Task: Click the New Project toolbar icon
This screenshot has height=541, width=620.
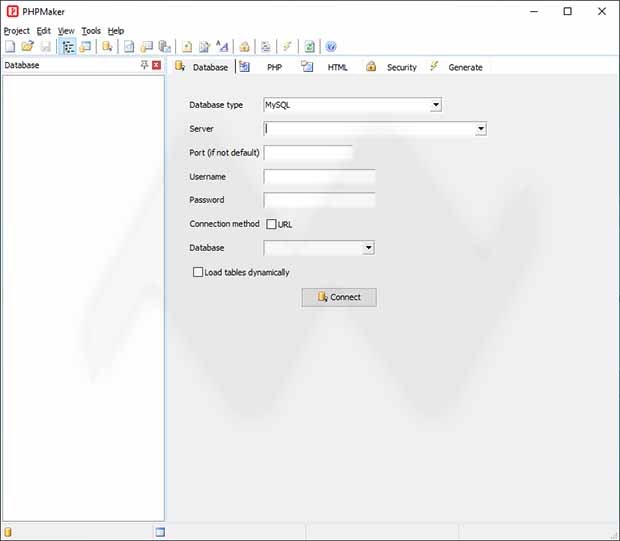Action: pos(10,47)
